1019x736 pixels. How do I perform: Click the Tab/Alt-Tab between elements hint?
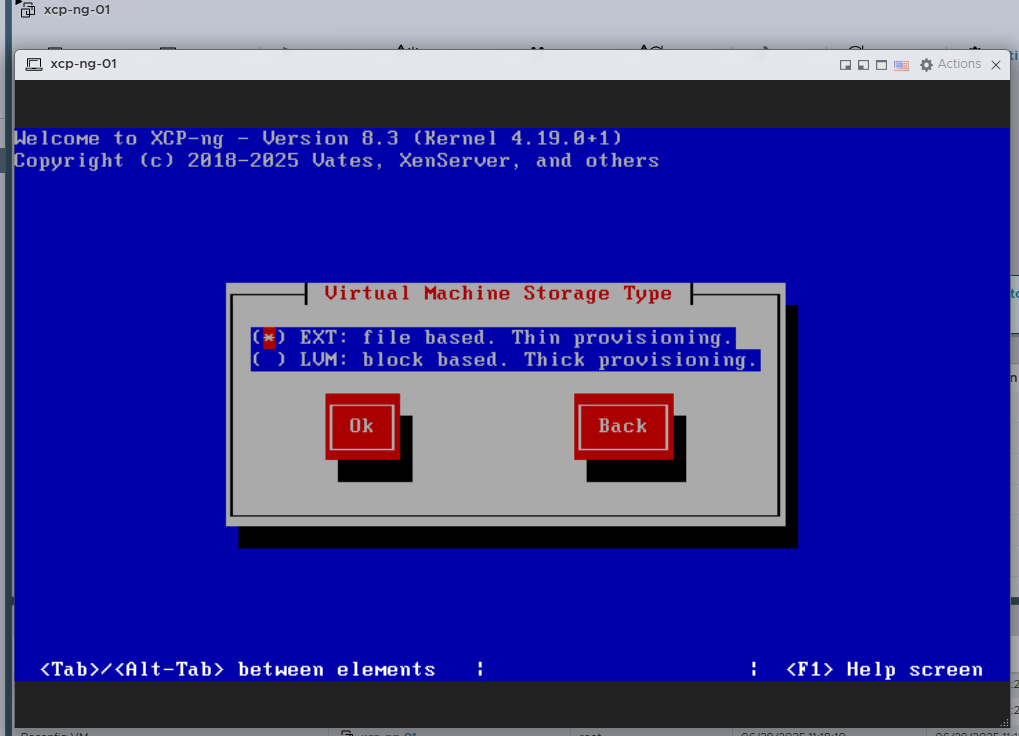coord(238,669)
